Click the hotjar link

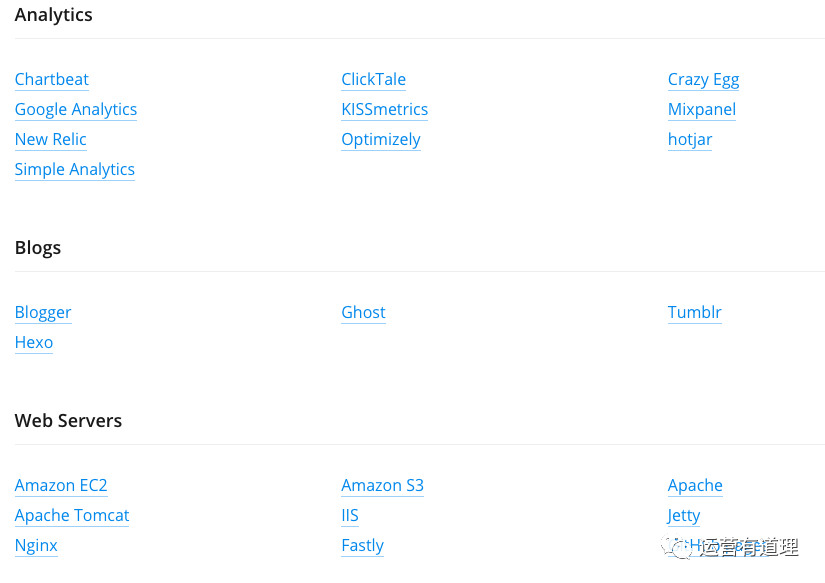click(x=690, y=140)
